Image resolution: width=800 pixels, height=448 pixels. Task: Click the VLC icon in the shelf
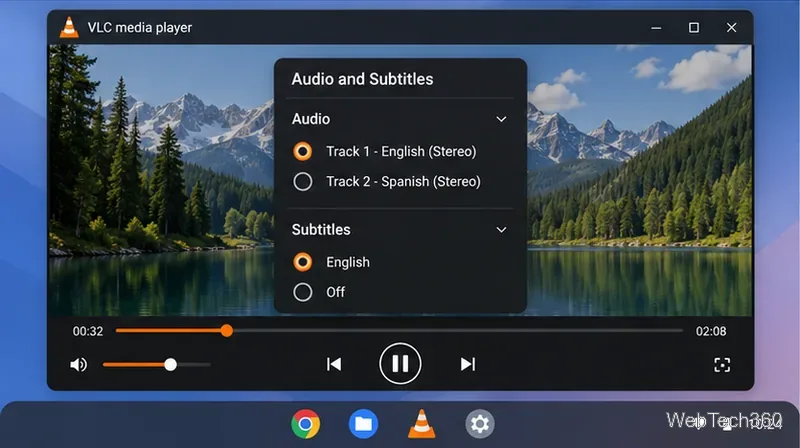pos(422,424)
